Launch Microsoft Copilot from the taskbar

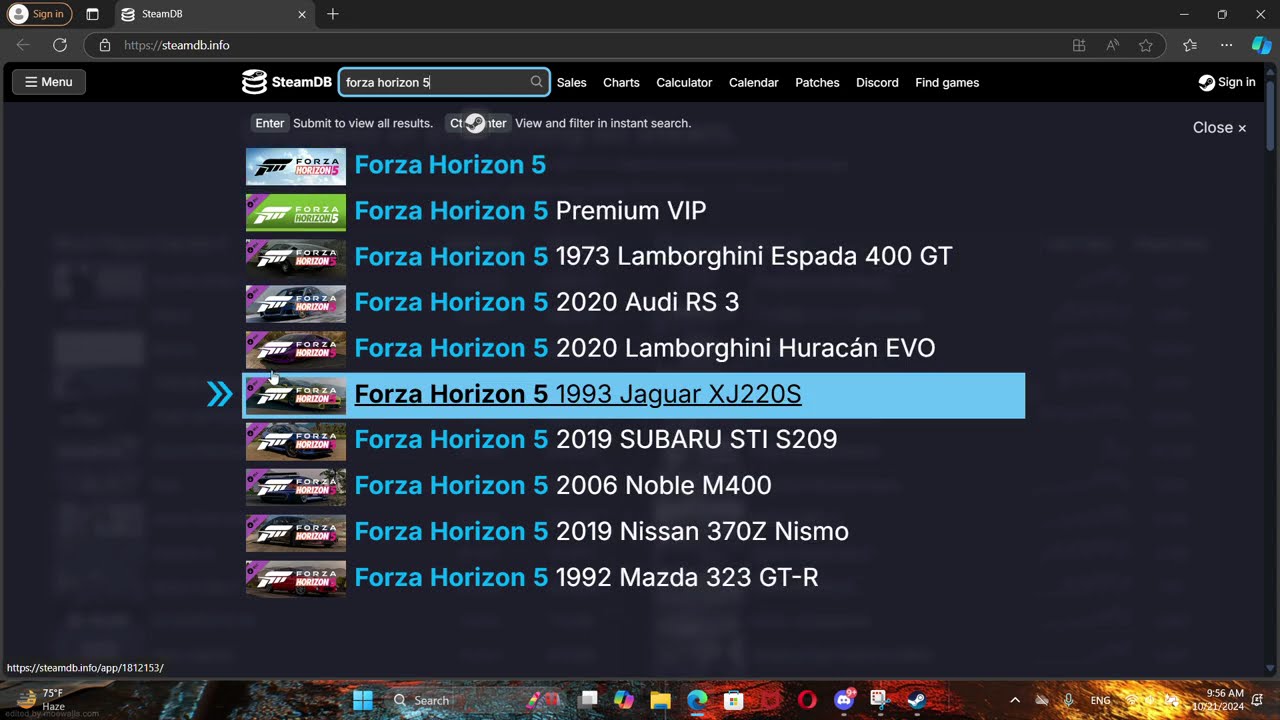[x=624, y=700]
